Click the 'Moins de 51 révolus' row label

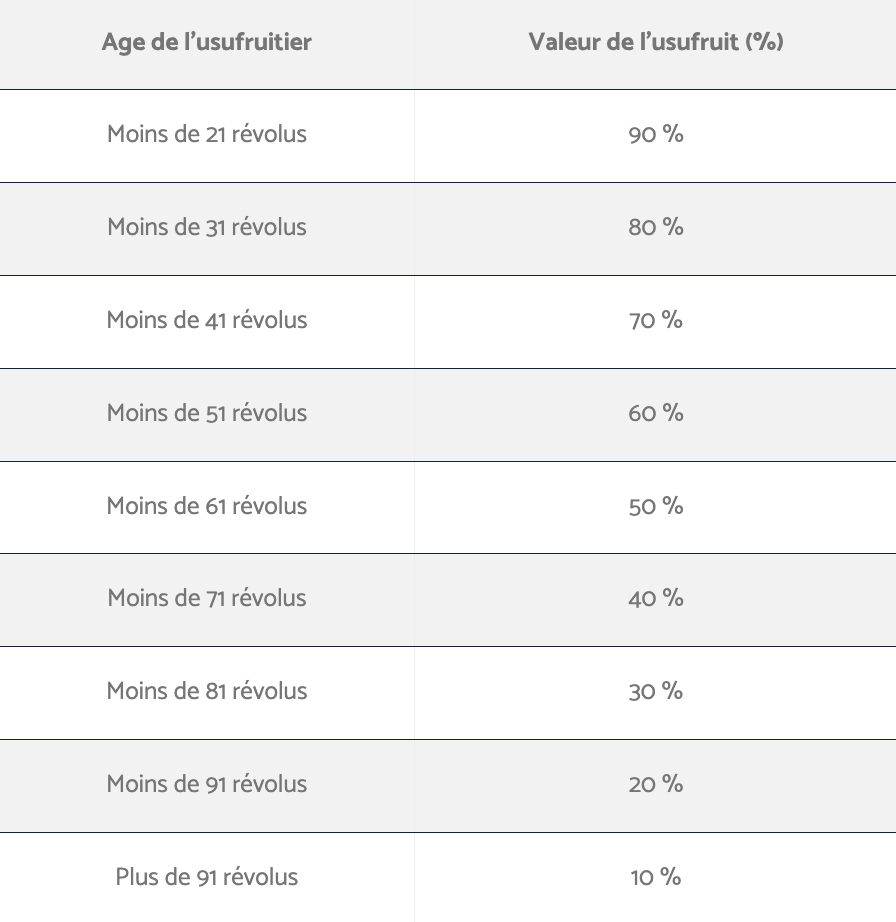(206, 413)
